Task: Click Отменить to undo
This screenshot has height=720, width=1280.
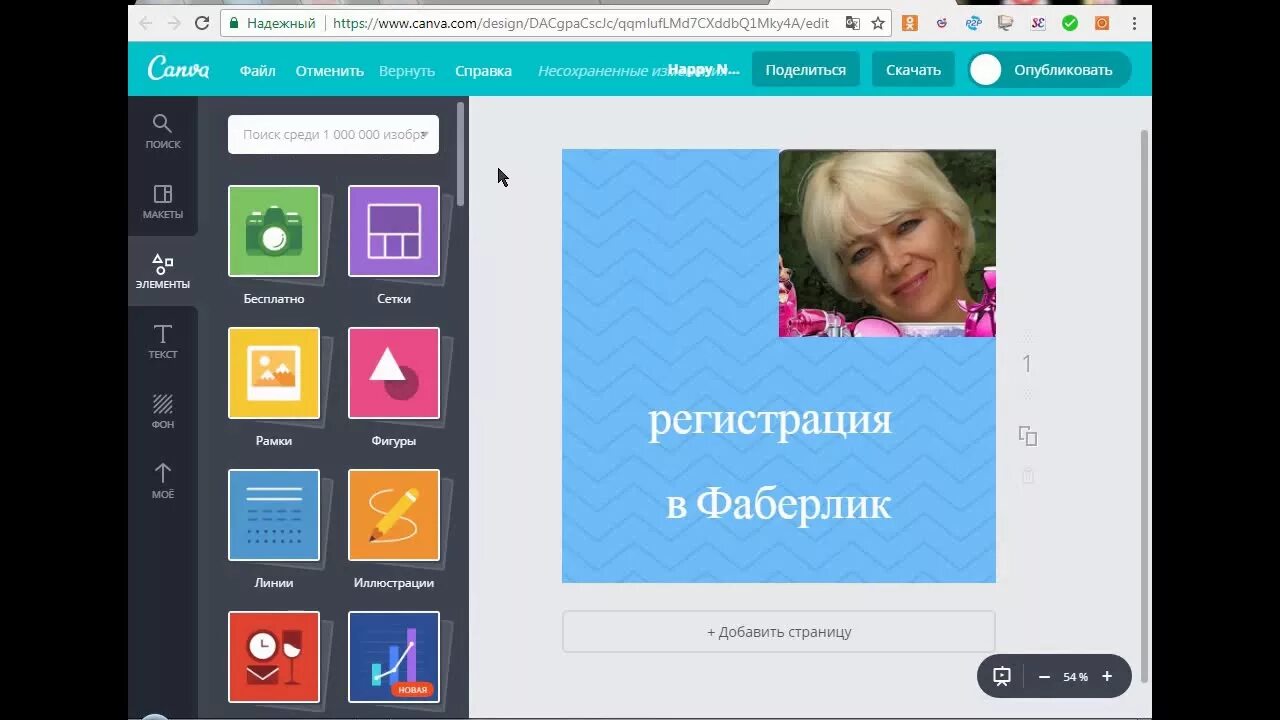Action: [x=329, y=70]
